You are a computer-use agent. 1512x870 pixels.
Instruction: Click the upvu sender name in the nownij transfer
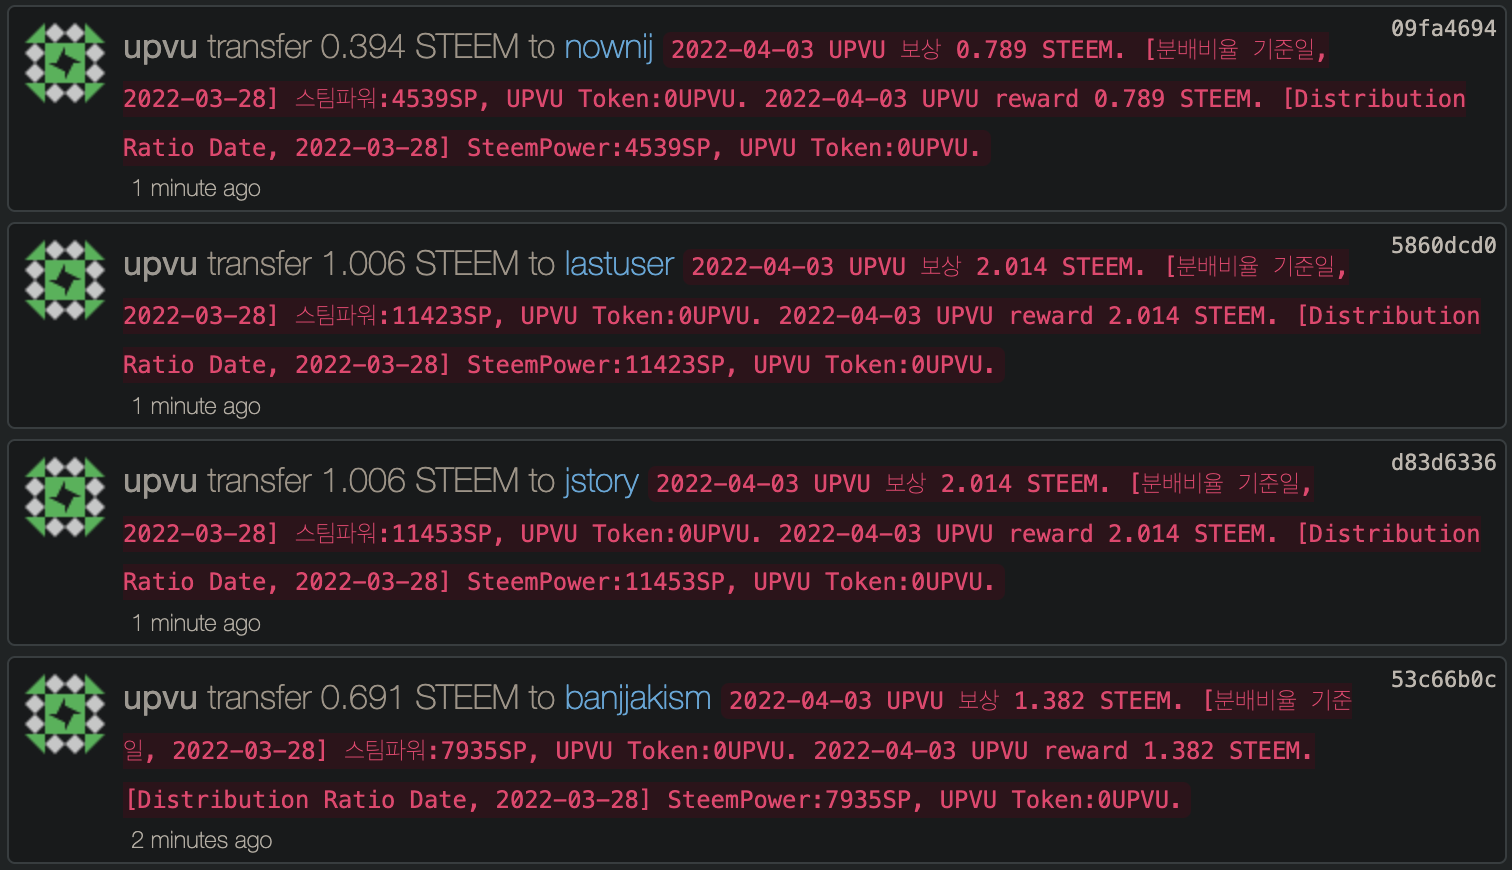pos(160,47)
